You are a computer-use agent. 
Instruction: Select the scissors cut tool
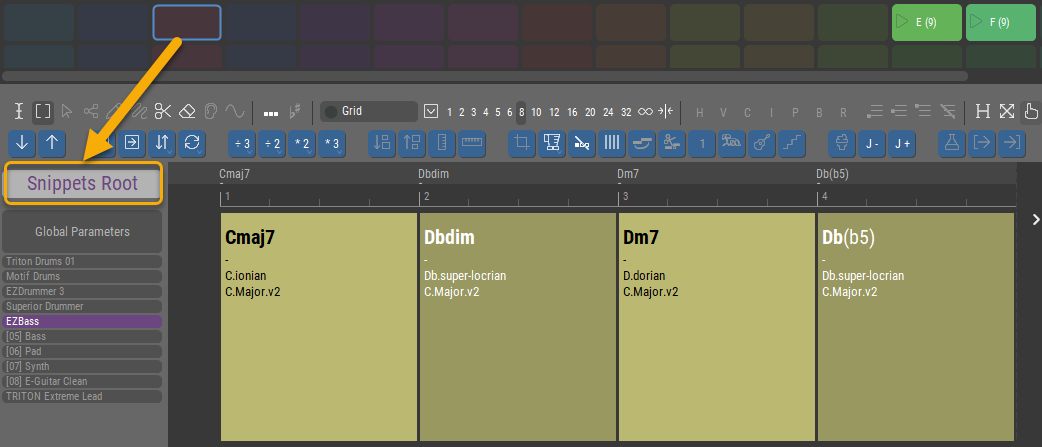tap(164, 111)
